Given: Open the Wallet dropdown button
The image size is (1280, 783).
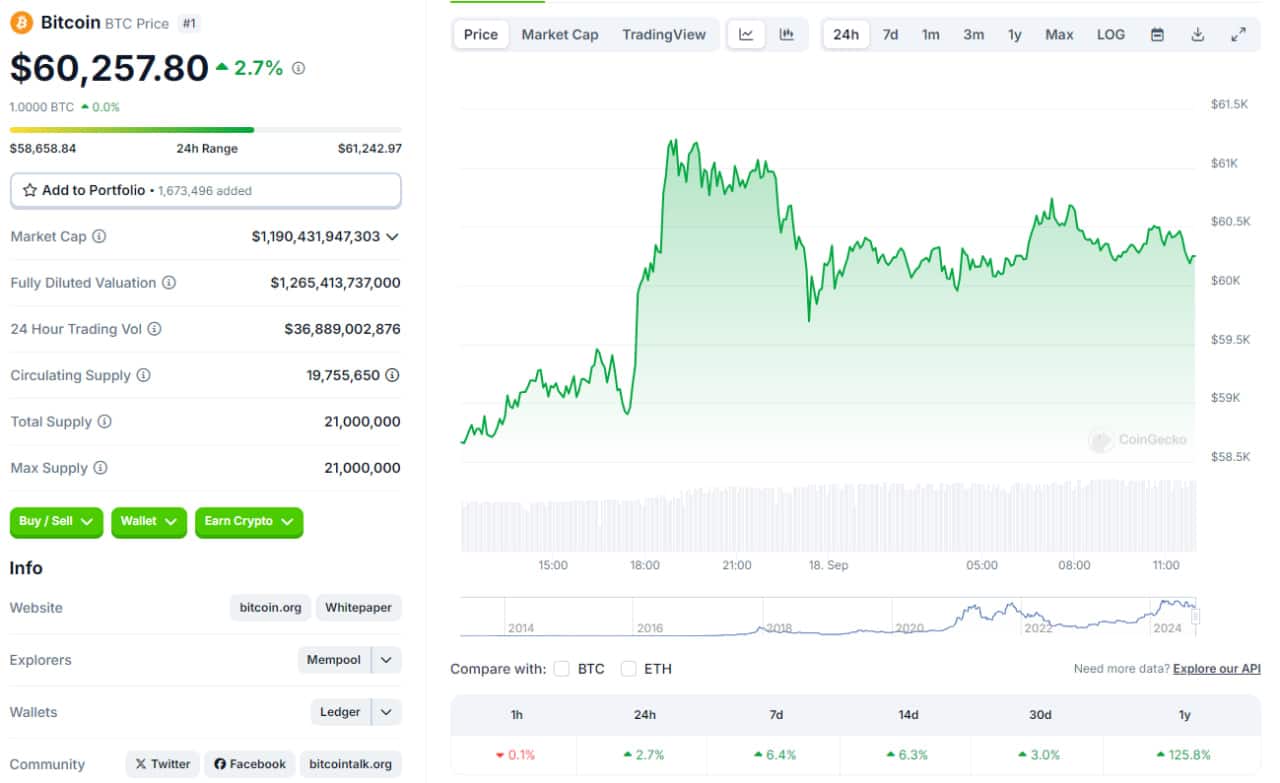Looking at the screenshot, I should [149, 521].
